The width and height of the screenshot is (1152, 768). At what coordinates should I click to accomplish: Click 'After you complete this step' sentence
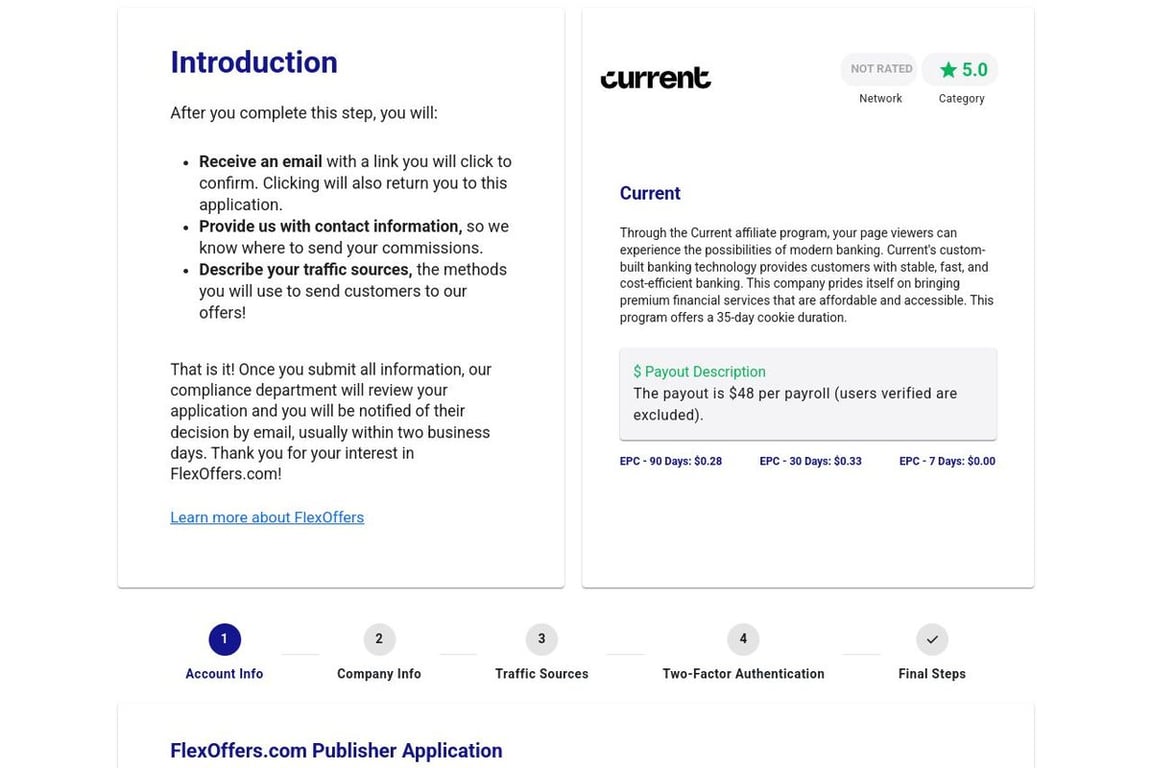(x=304, y=113)
